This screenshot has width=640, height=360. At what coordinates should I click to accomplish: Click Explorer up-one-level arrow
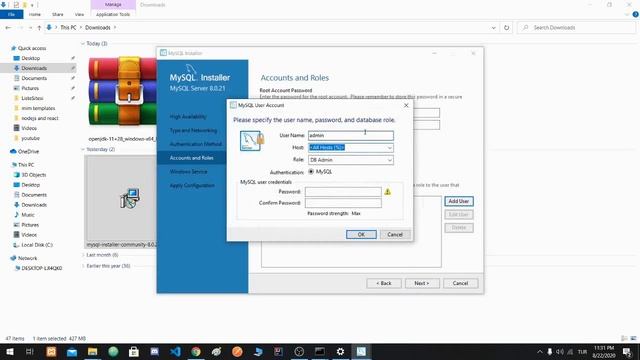[x=39, y=28]
